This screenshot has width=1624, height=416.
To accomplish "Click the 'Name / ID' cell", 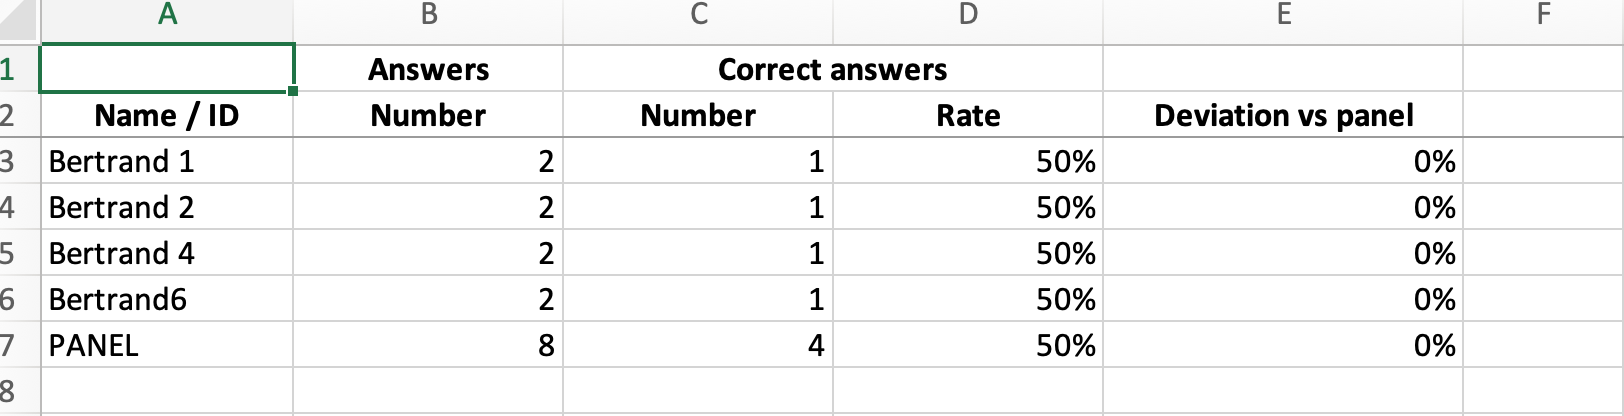I will (167, 115).
